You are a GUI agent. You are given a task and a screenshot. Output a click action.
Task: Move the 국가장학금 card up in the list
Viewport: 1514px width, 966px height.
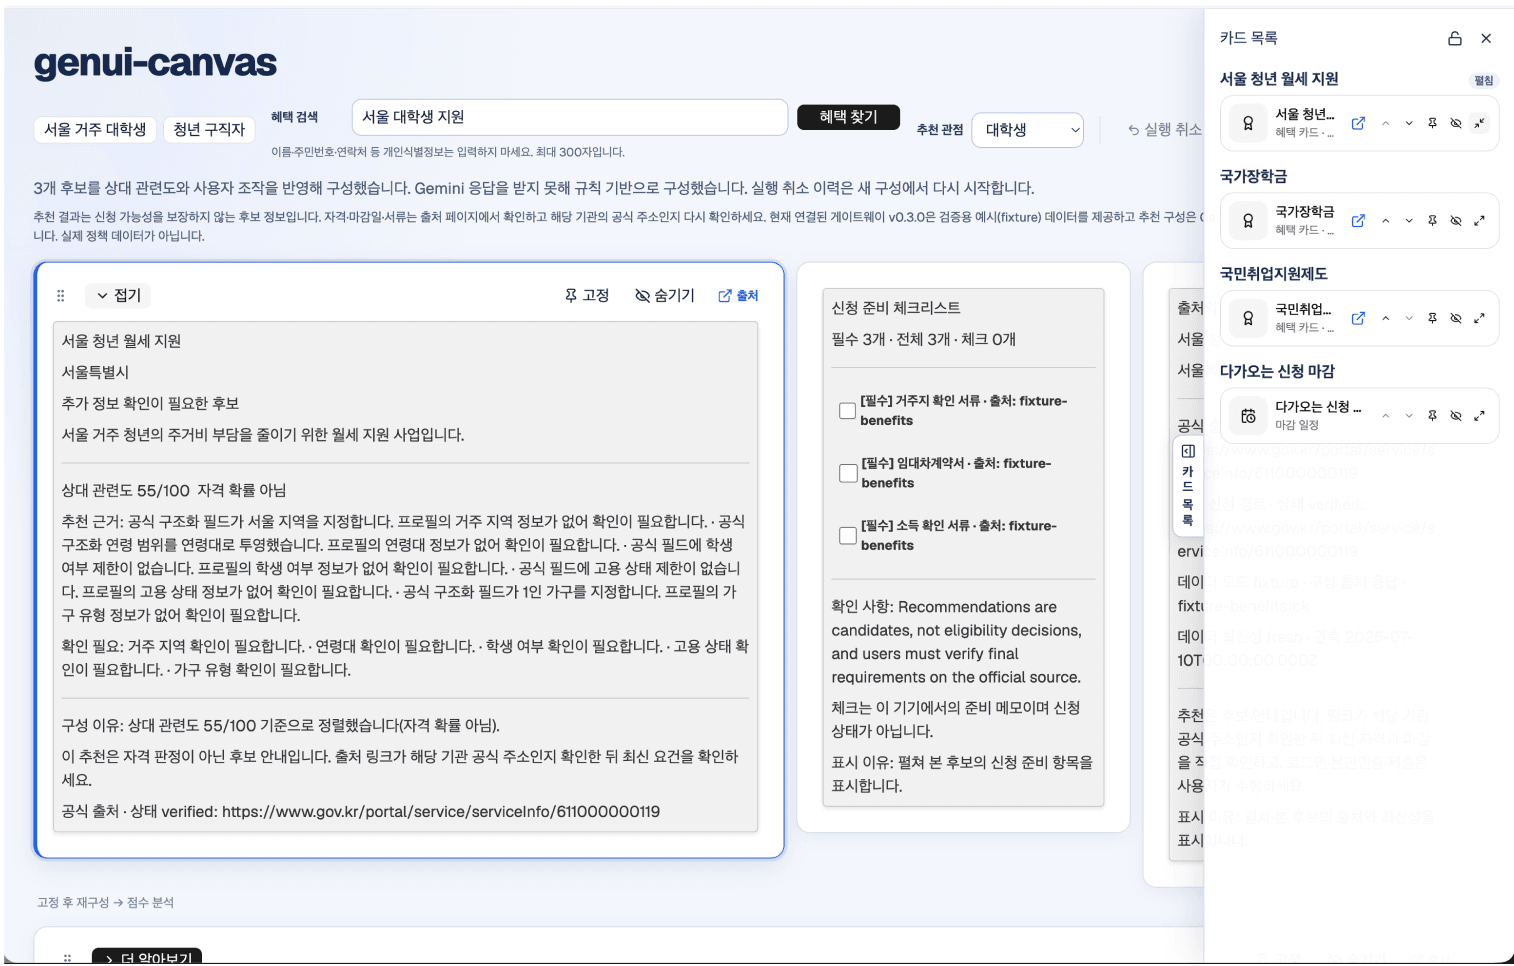point(1385,221)
